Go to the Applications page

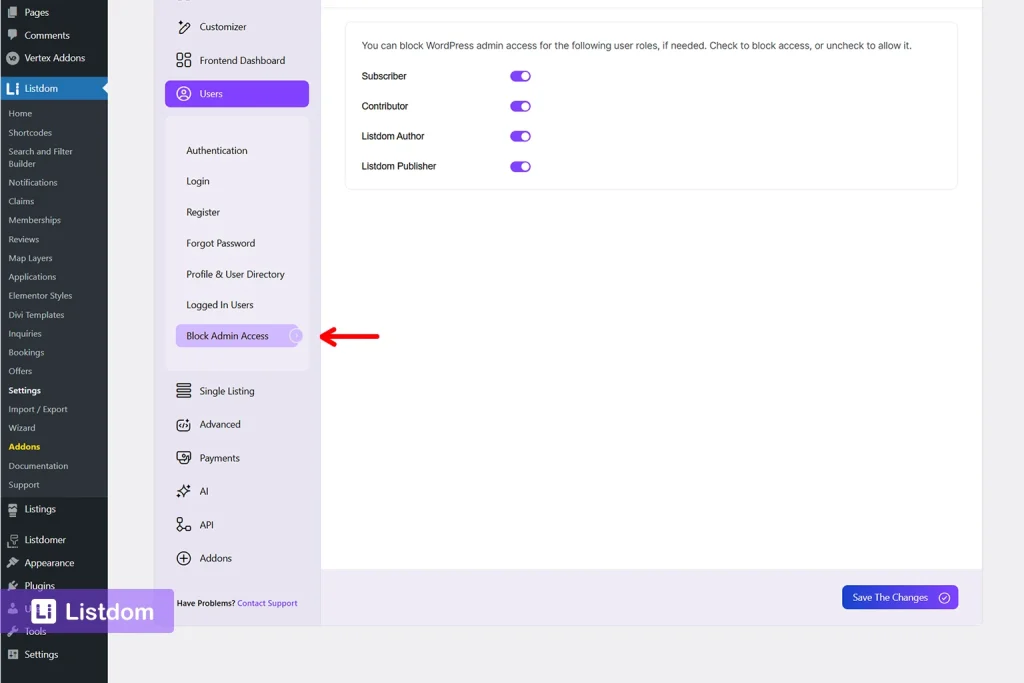(x=32, y=277)
